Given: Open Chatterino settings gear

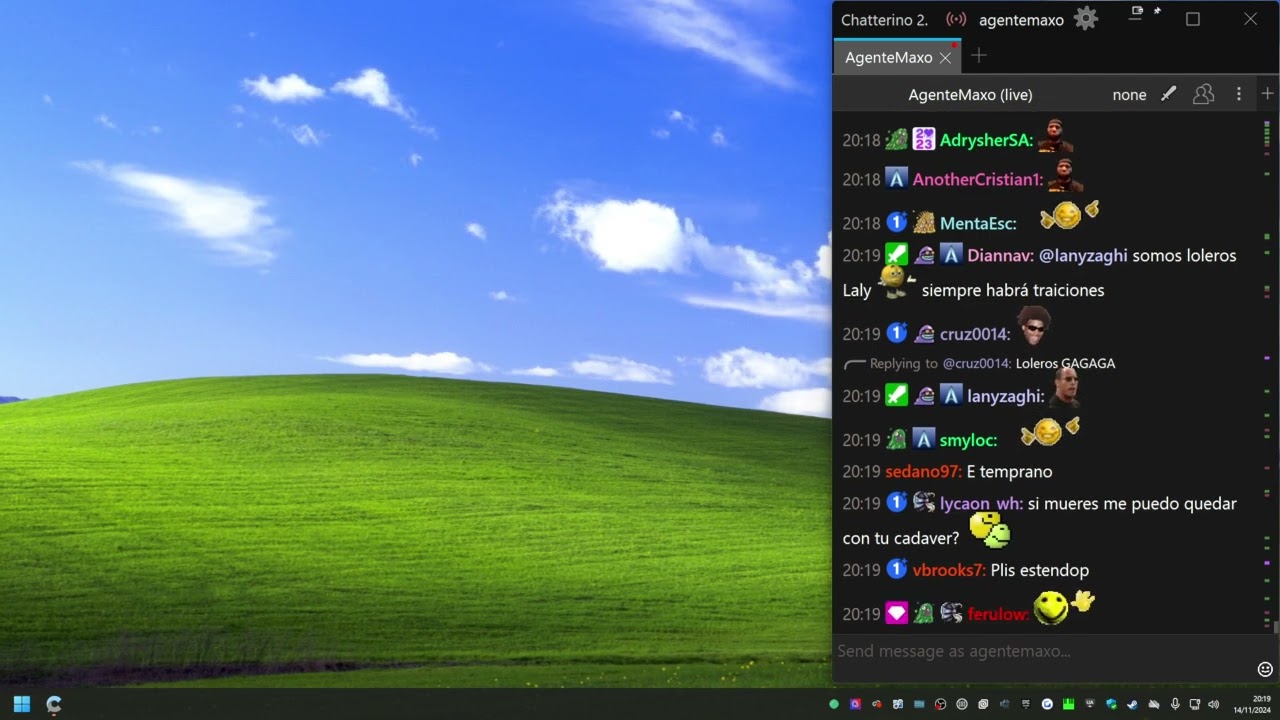Looking at the screenshot, I should [1085, 19].
